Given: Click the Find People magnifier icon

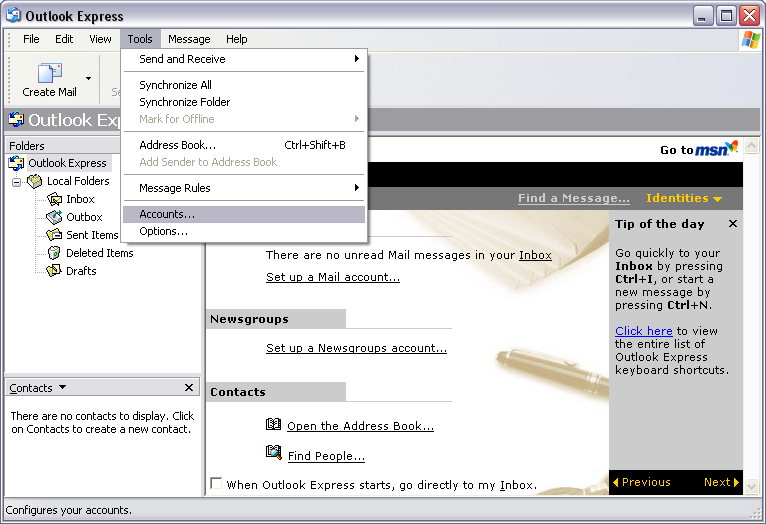Looking at the screenshot, I should [x=274, y=453].
